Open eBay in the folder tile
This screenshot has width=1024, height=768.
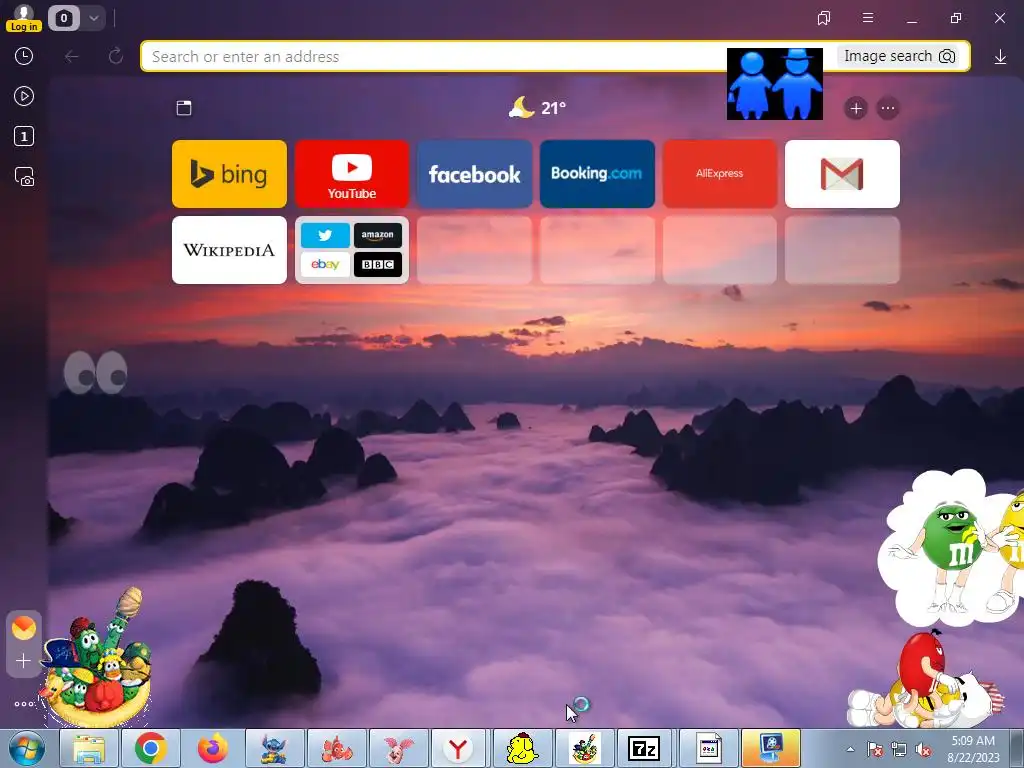coord(325,264)
